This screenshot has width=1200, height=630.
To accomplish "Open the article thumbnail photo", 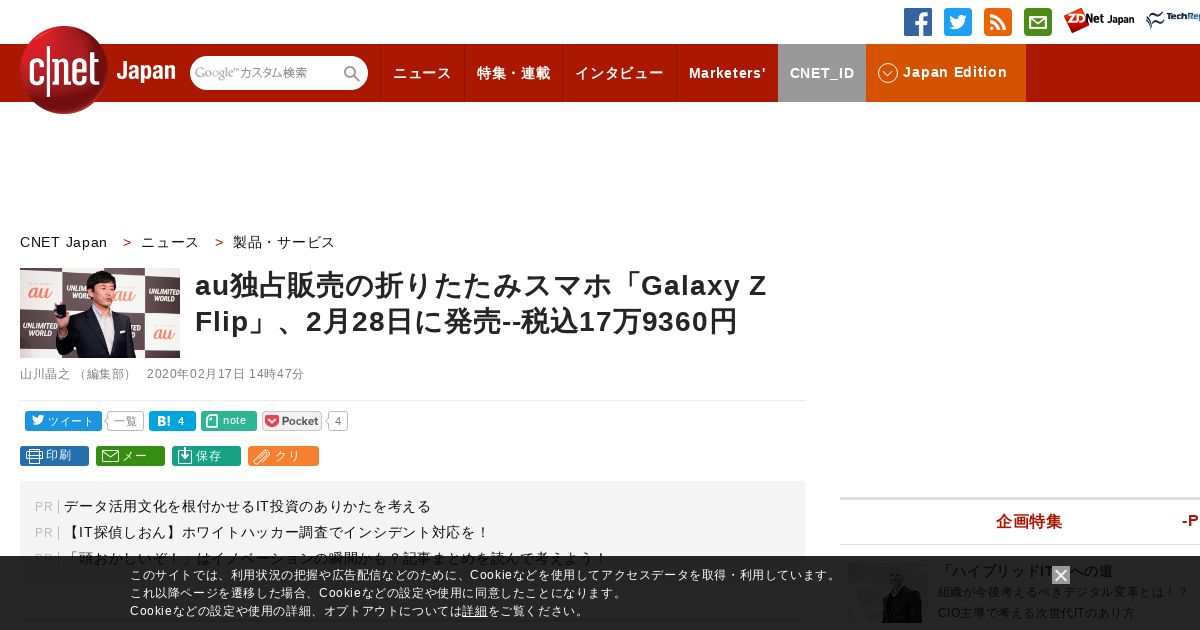I will click(x=100, y=313).
